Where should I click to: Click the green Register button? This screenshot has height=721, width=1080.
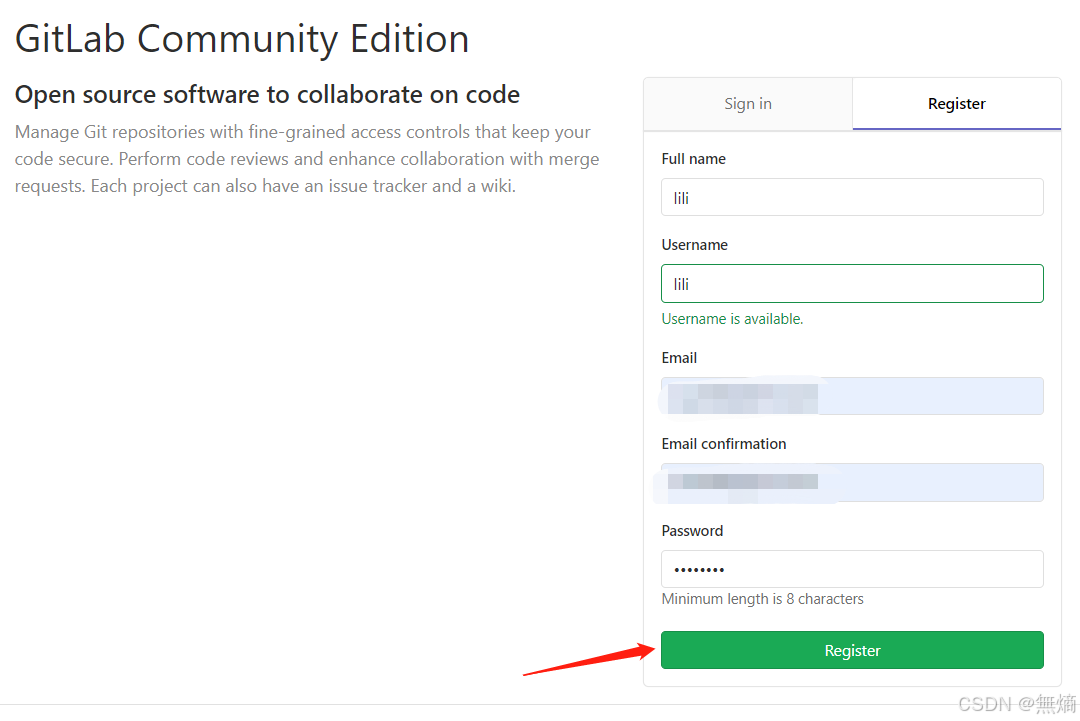point(852,650)
